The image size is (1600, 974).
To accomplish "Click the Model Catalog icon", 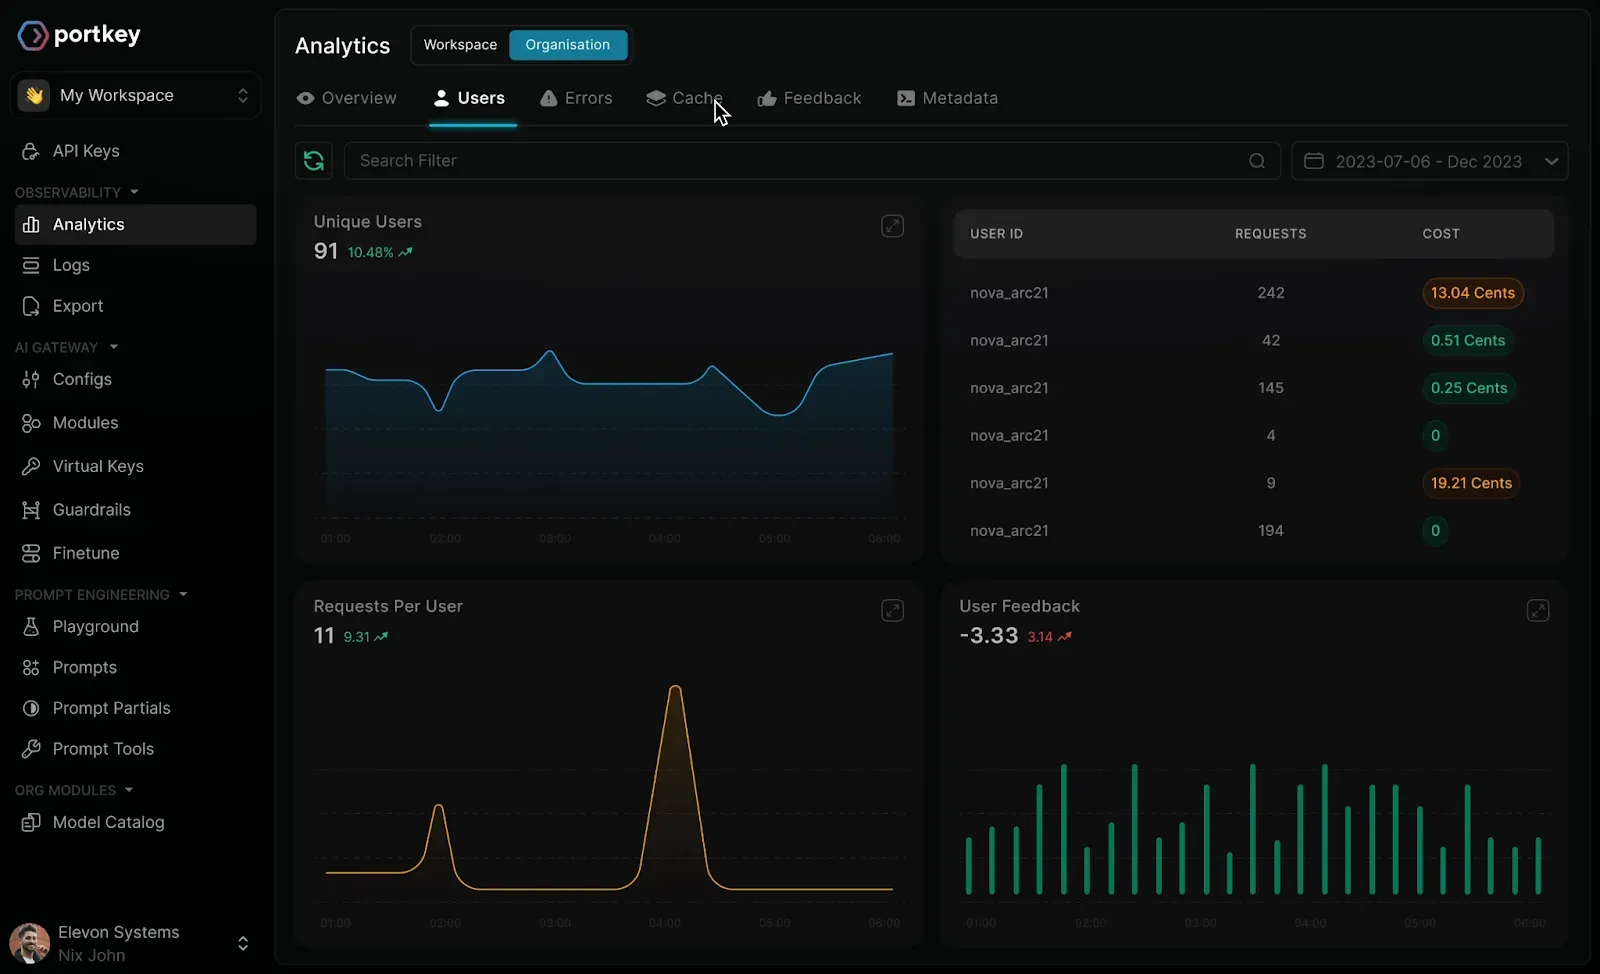I will [x=30, y=822].
